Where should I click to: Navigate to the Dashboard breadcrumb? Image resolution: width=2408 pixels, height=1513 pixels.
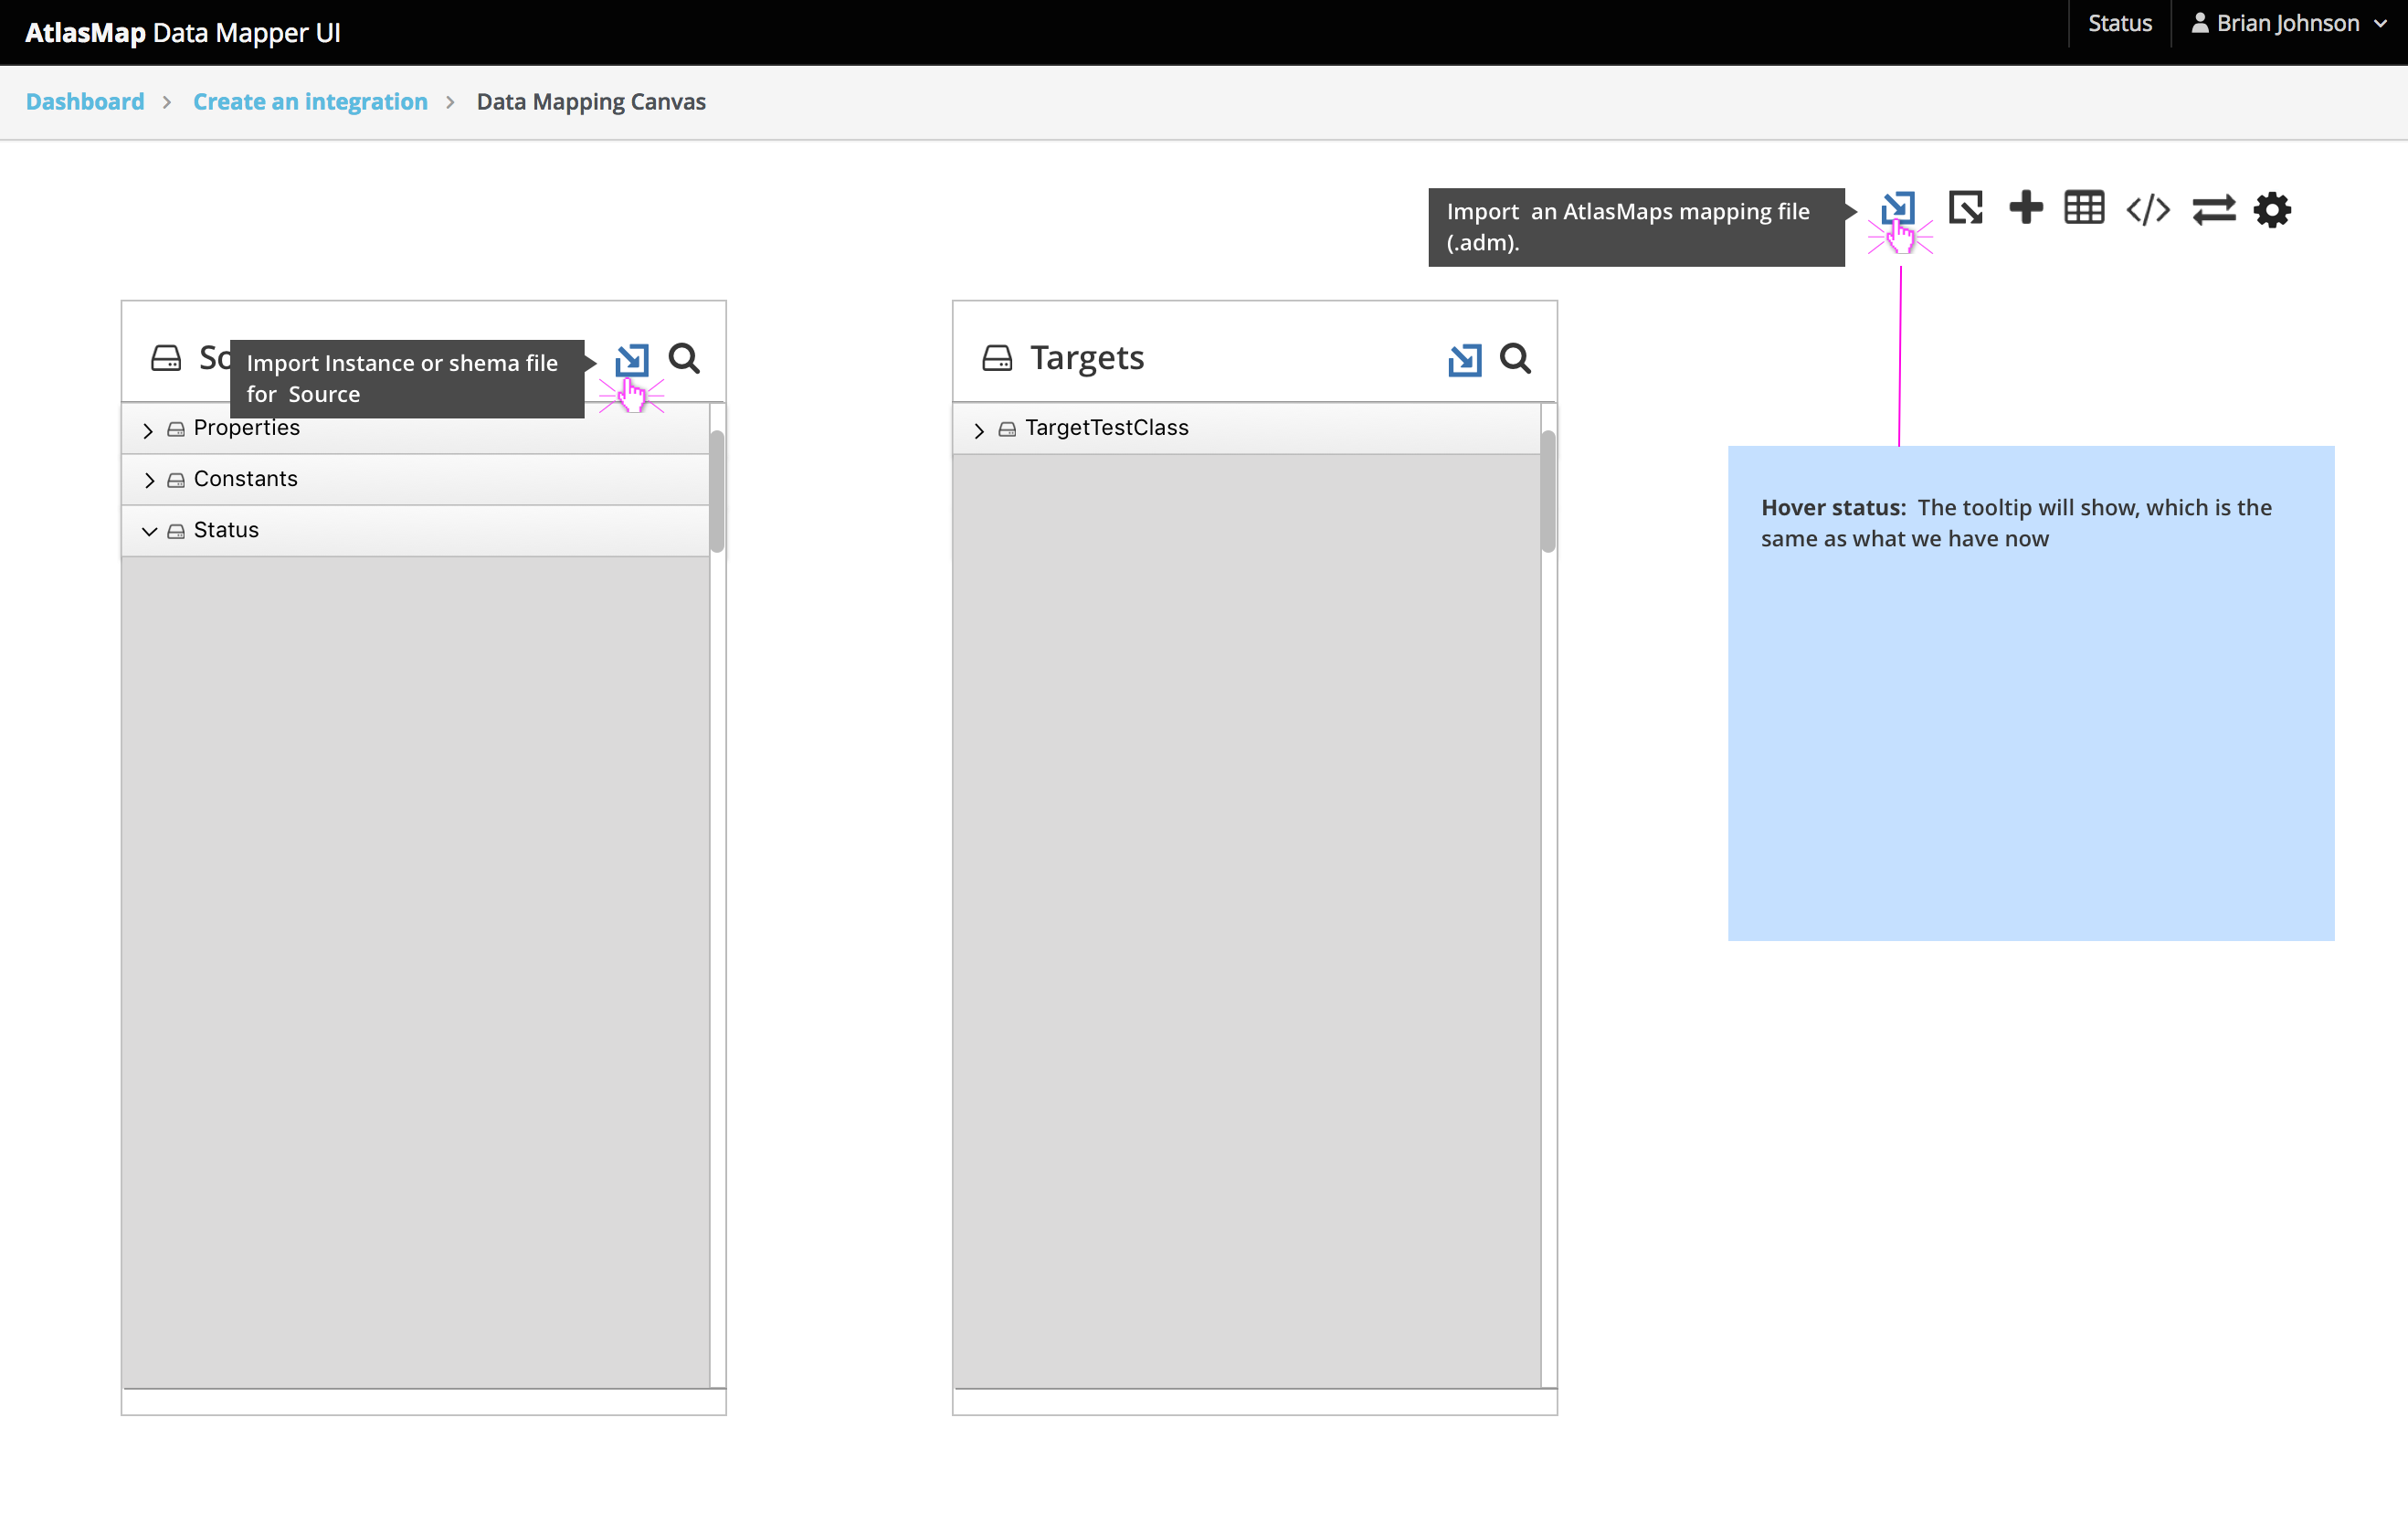pyautogui.click(x=84, y=101)
